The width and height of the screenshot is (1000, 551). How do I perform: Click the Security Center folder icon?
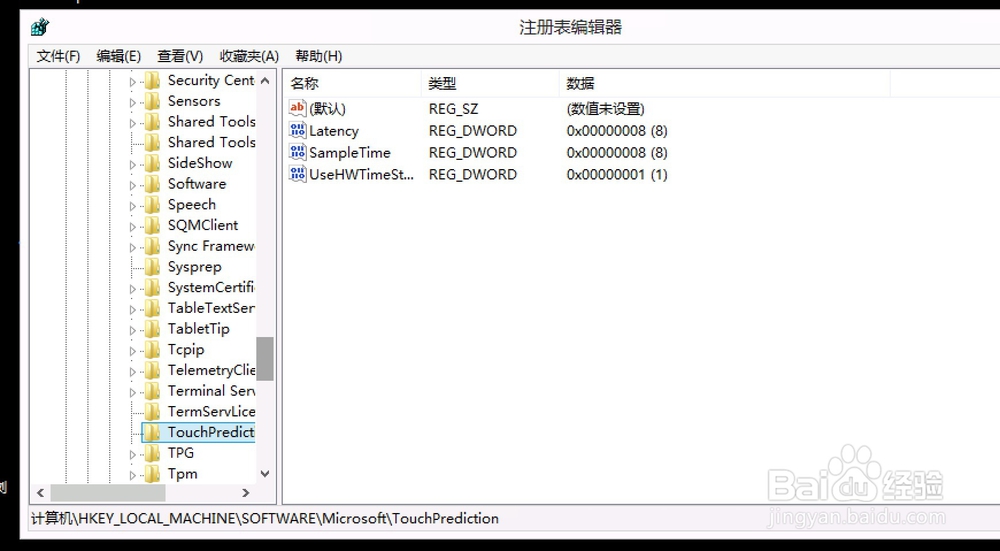[152, 80]
